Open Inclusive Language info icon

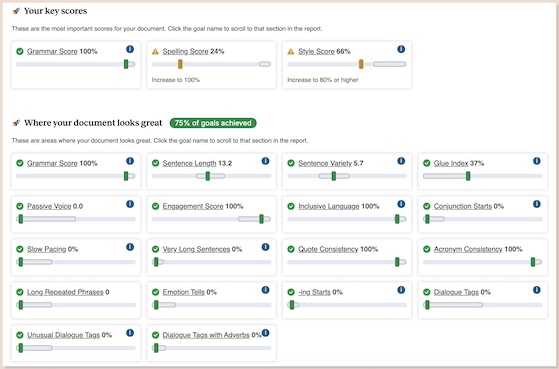pyautogui.click(x=401, y=204)
